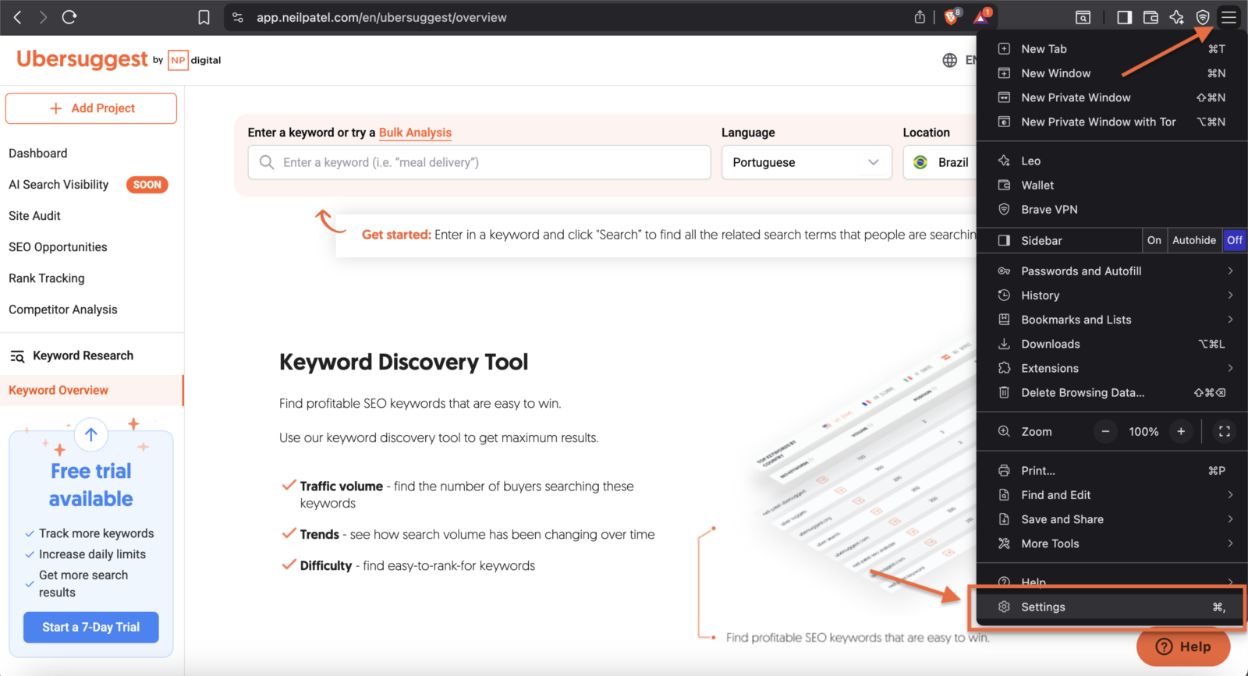The width and height of the screenshot is (1248, 676).
Task: Expand the Find and Edit submenu
Action: coord(1112,495)
